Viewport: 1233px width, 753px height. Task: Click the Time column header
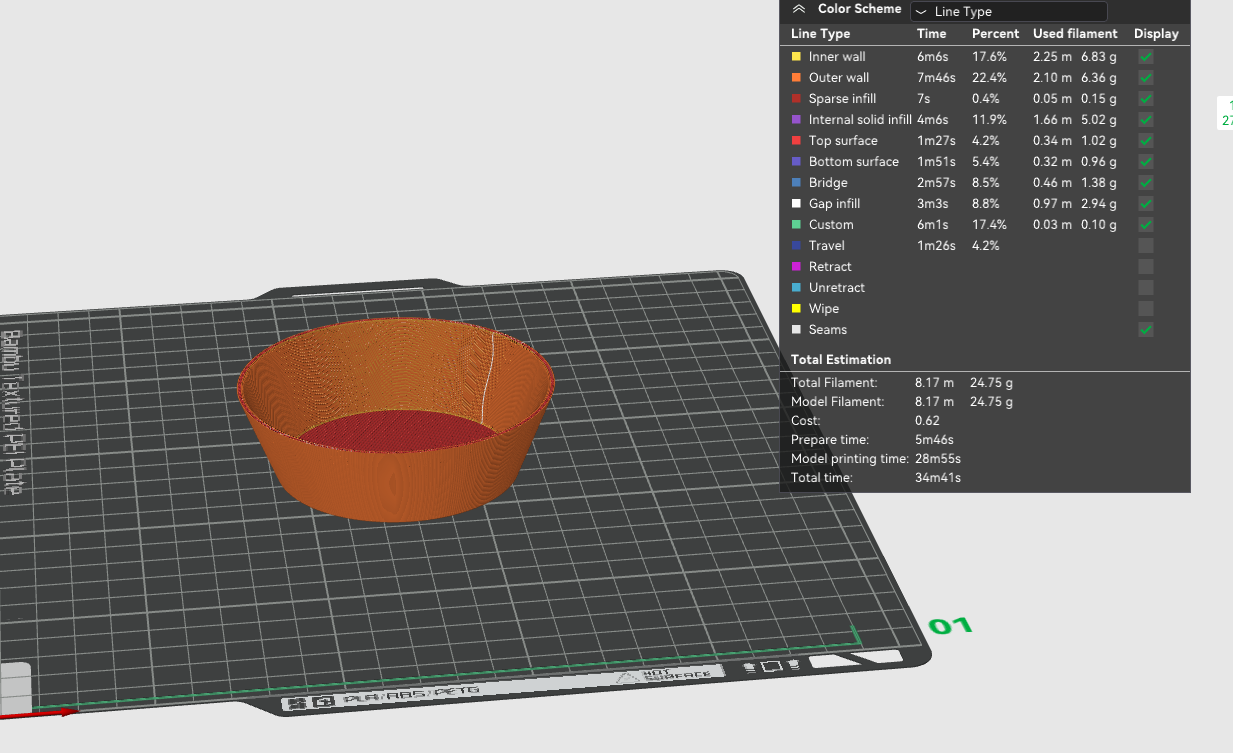tap(931, 34)
